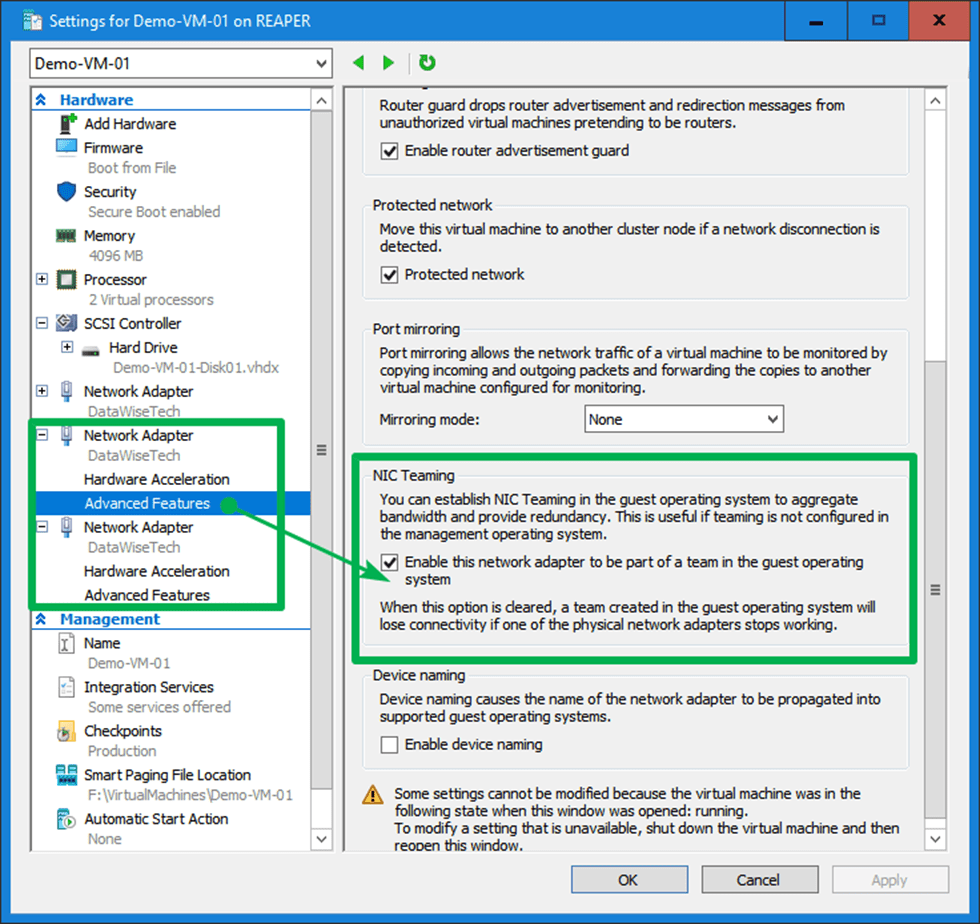This screenshot has height=924, width=980.
Task: Check the Enable device naming checkbox
Action: 389,745
